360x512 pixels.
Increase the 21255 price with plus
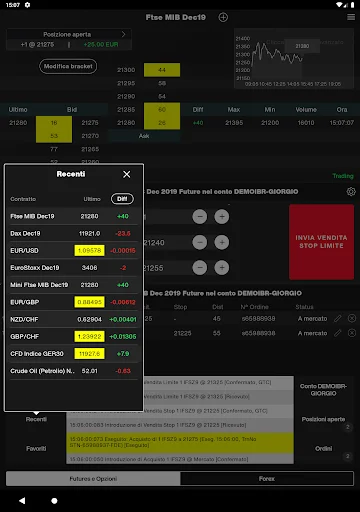222,268
